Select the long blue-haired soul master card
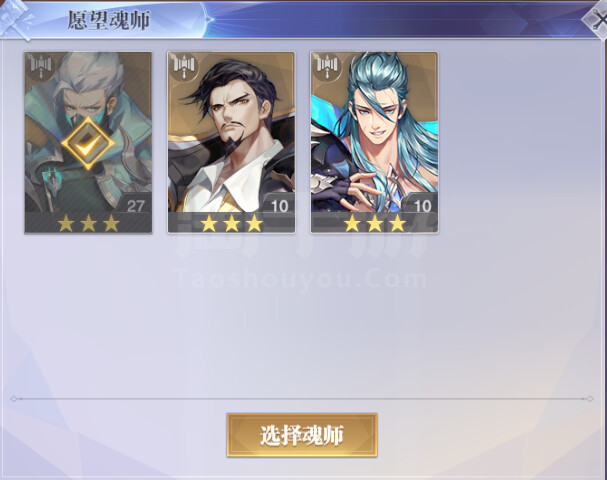 click(x=374, y=143)
